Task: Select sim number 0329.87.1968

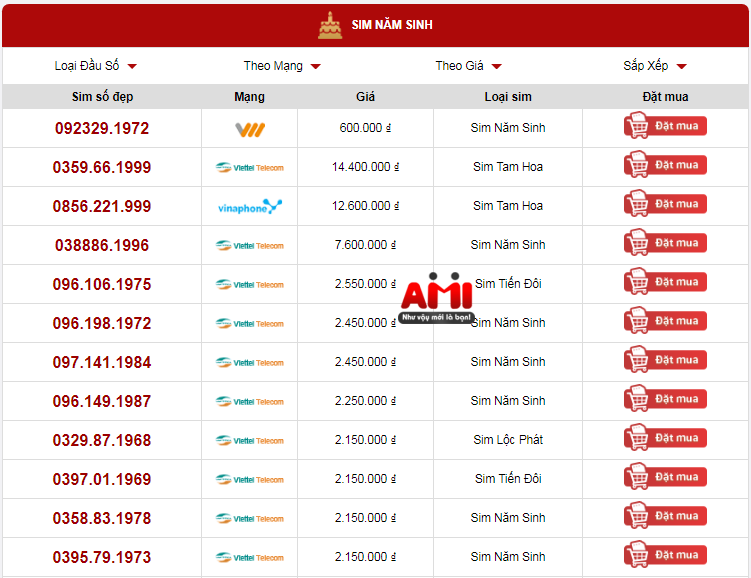Action: click(102, 441)
